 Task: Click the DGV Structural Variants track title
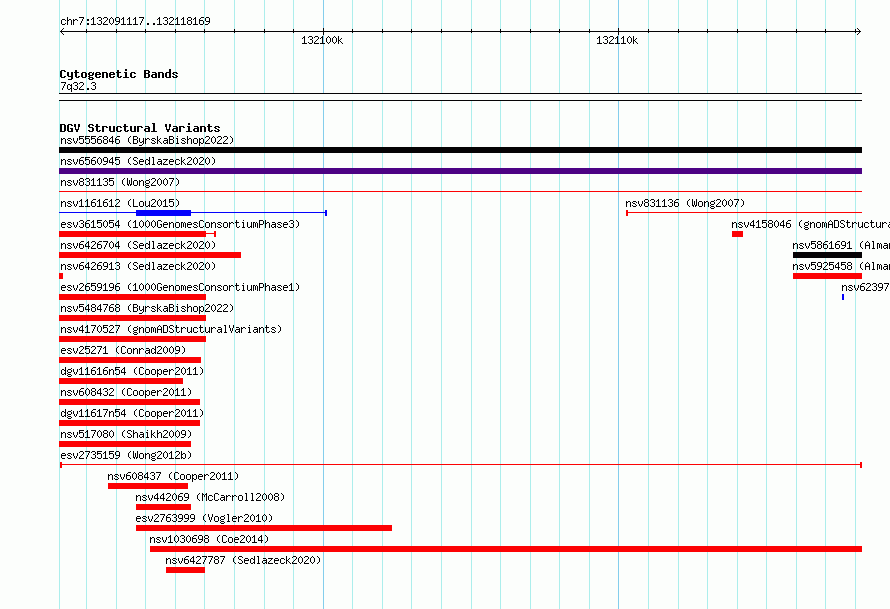[x=140, y=128]
